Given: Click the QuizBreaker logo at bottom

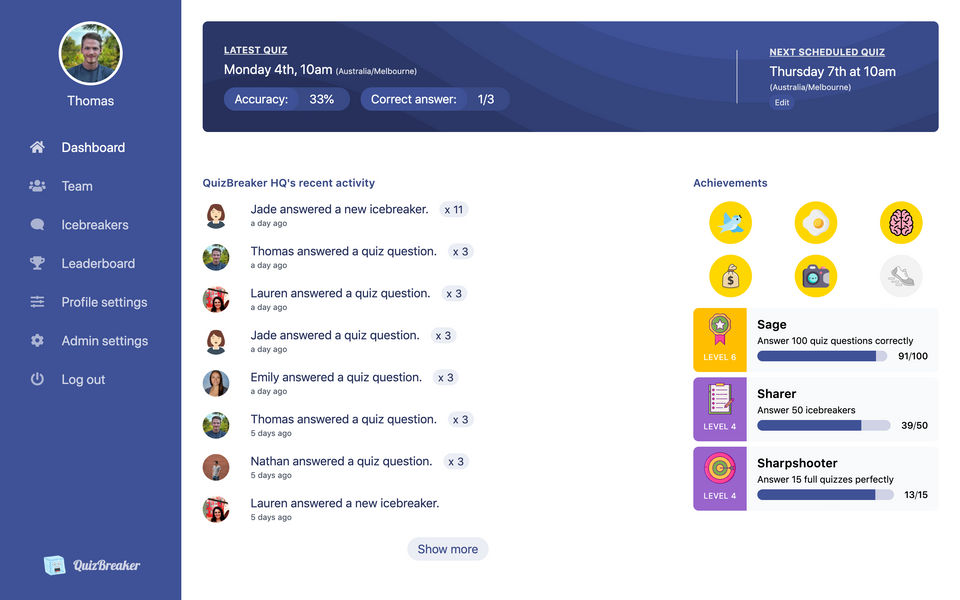Looking at the screenshot, I should pos(92,565).
